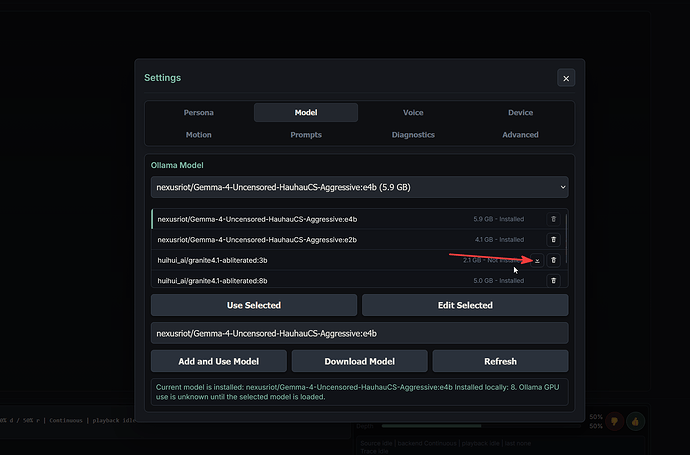The width and height of the screenshot is (690, 455).
Task: Click the download icon for granite4.1-abliterated:3b
Action: tap(537, 261)
